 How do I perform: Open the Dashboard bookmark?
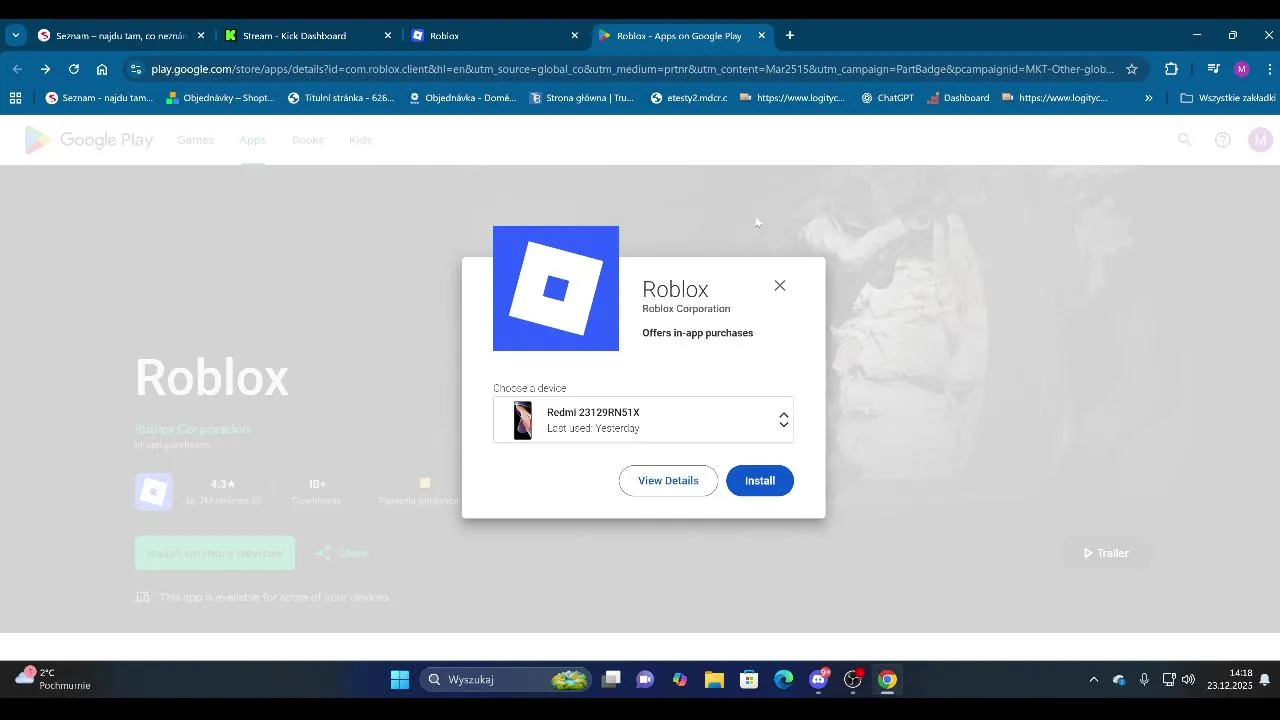[x=958, y=98]
